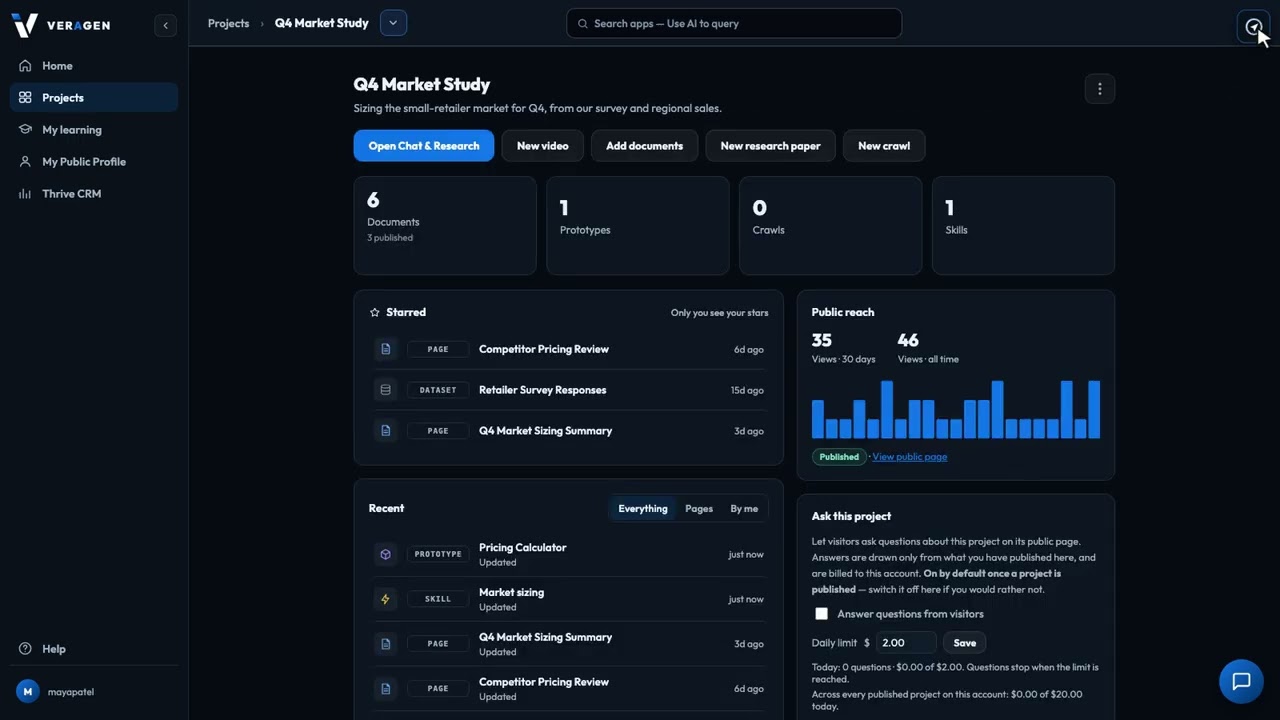Open My Public Profile in the sidebar

[x=94, y=162]
